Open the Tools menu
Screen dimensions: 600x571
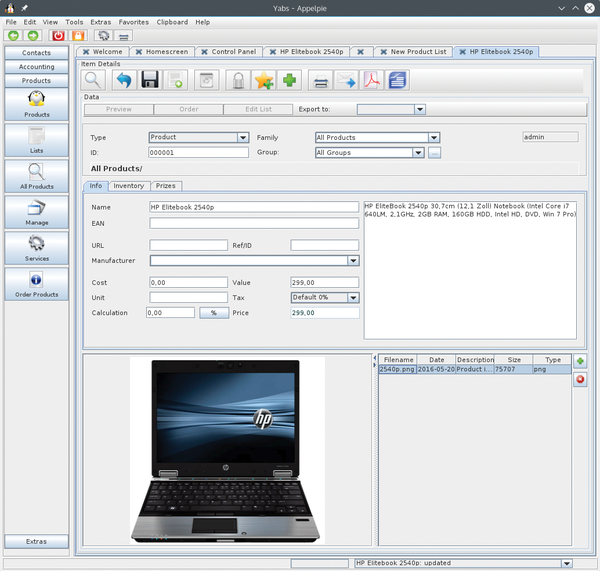click(74, 22)
